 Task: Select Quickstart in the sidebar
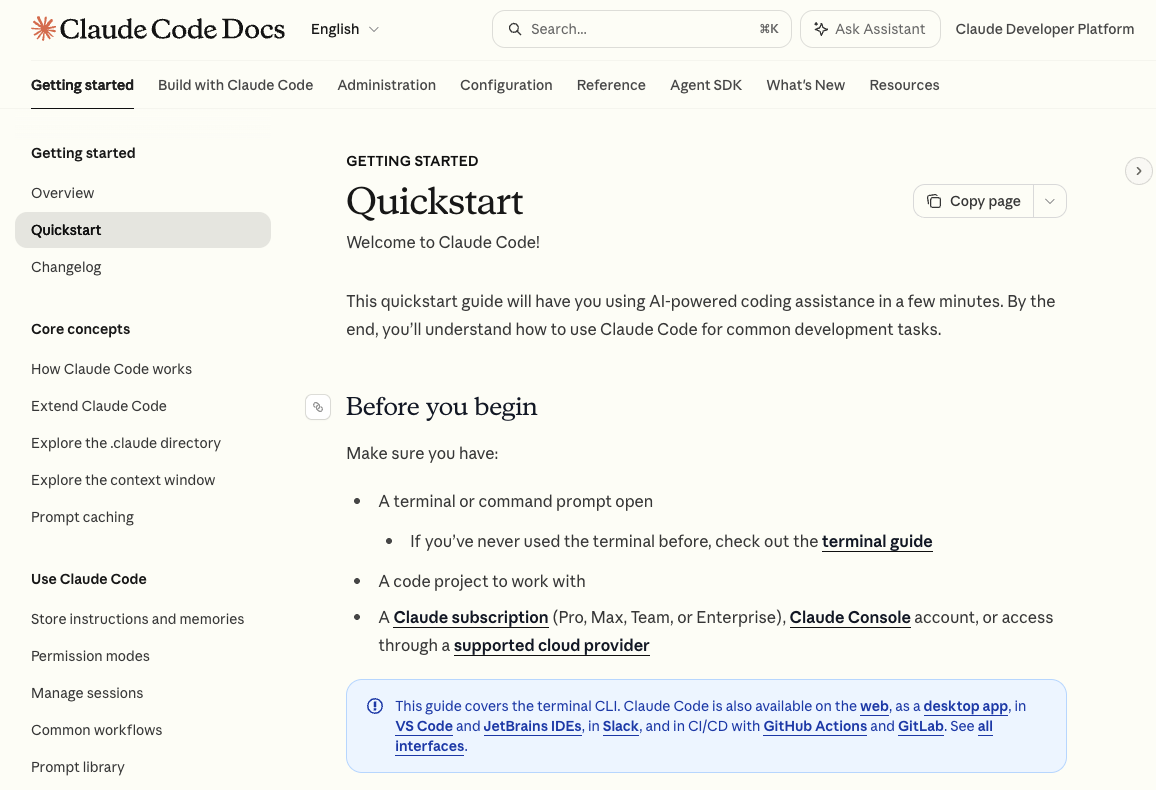tap(143, 230)
